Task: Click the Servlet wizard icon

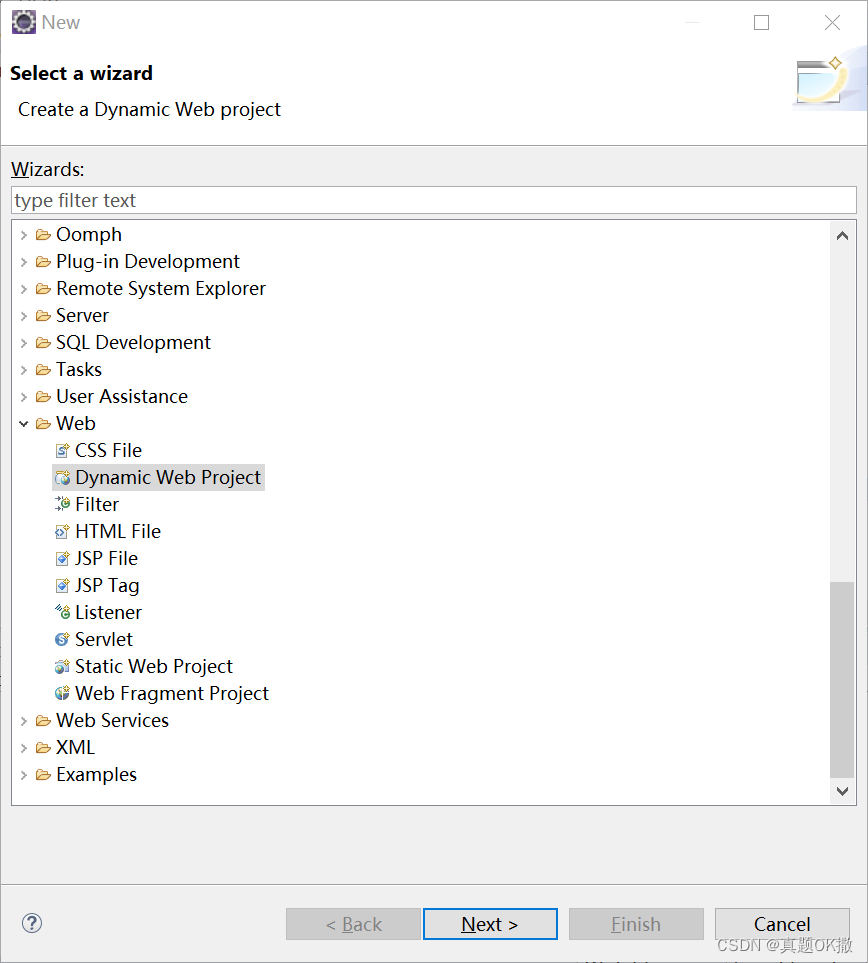Action: coord(62,639)
